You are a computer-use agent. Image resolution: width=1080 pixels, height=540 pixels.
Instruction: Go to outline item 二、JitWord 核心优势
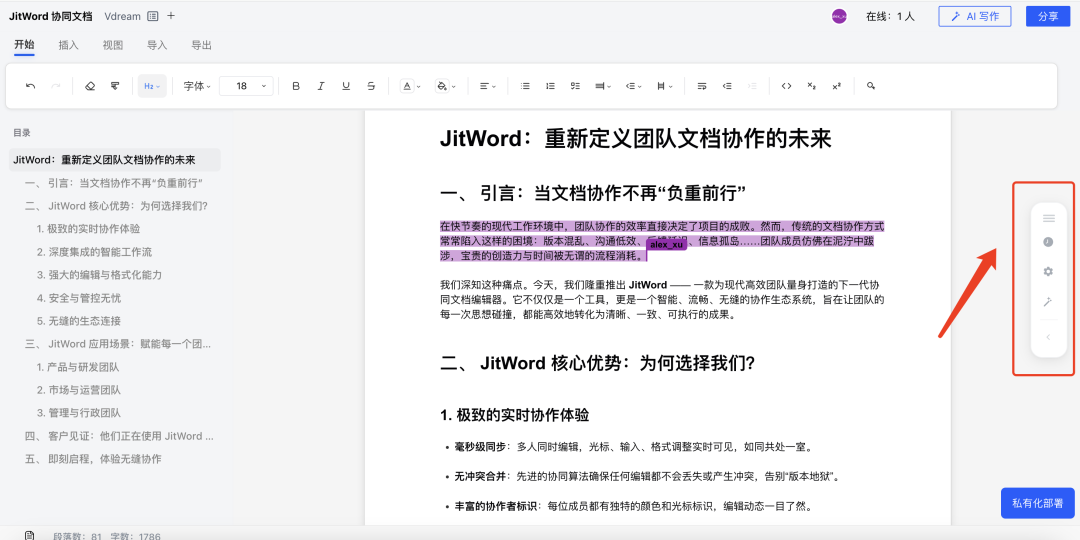click(x=116, y=206)
